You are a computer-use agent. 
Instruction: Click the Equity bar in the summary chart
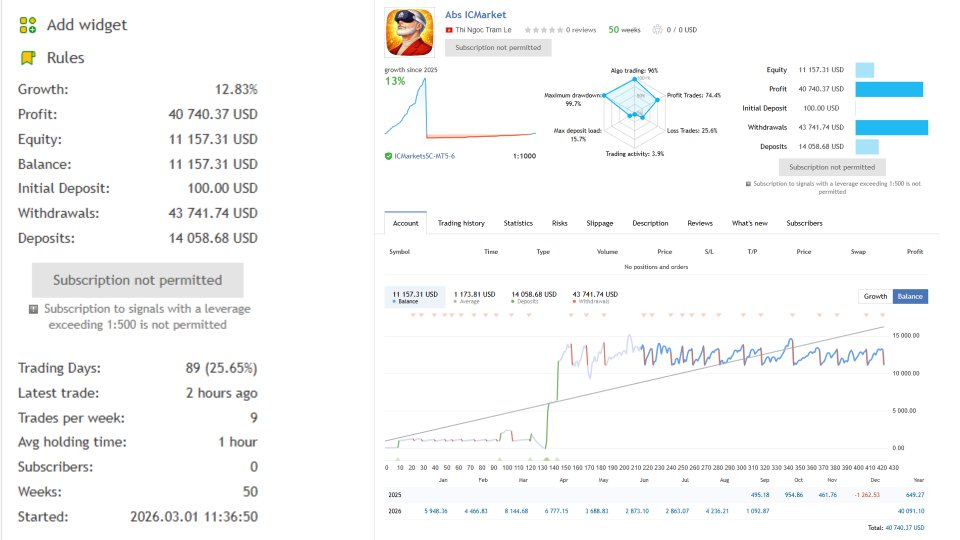coord(864,70)
